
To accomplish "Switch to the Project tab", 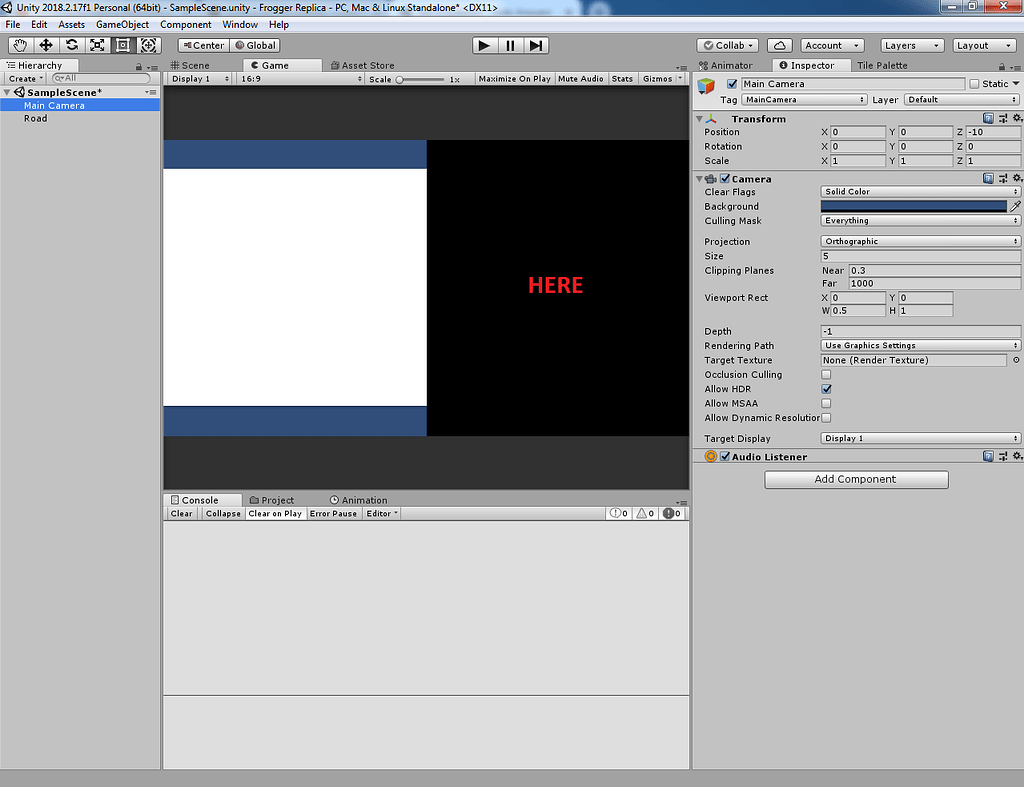I will 270,499.
